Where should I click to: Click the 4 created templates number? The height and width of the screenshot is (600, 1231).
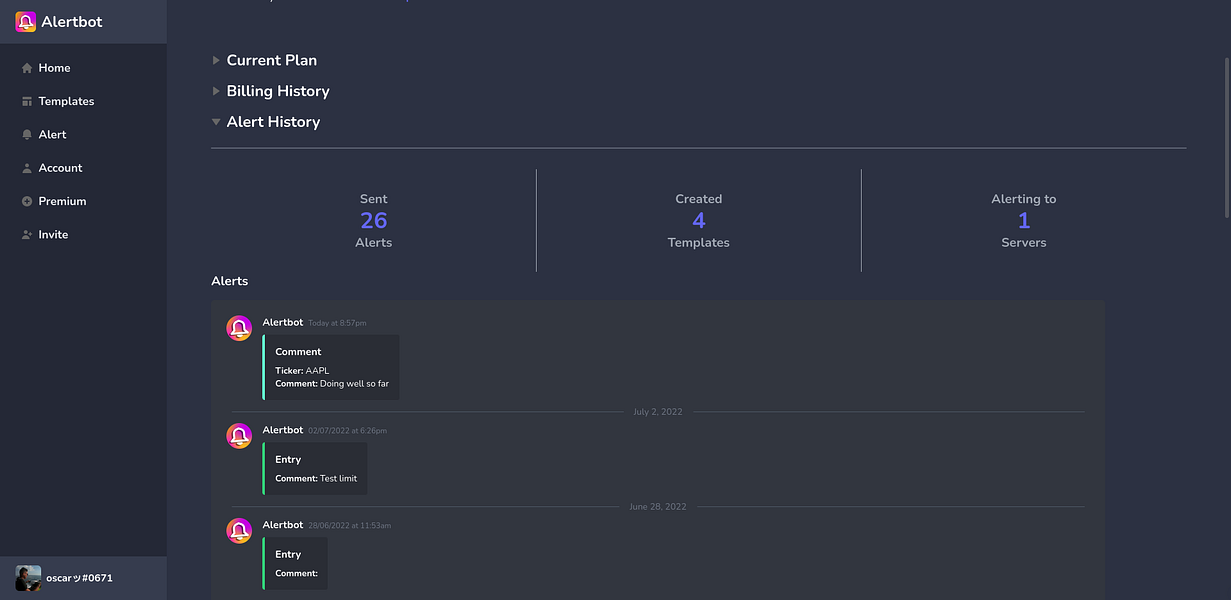pyautogui.click(x=699, y=220)
